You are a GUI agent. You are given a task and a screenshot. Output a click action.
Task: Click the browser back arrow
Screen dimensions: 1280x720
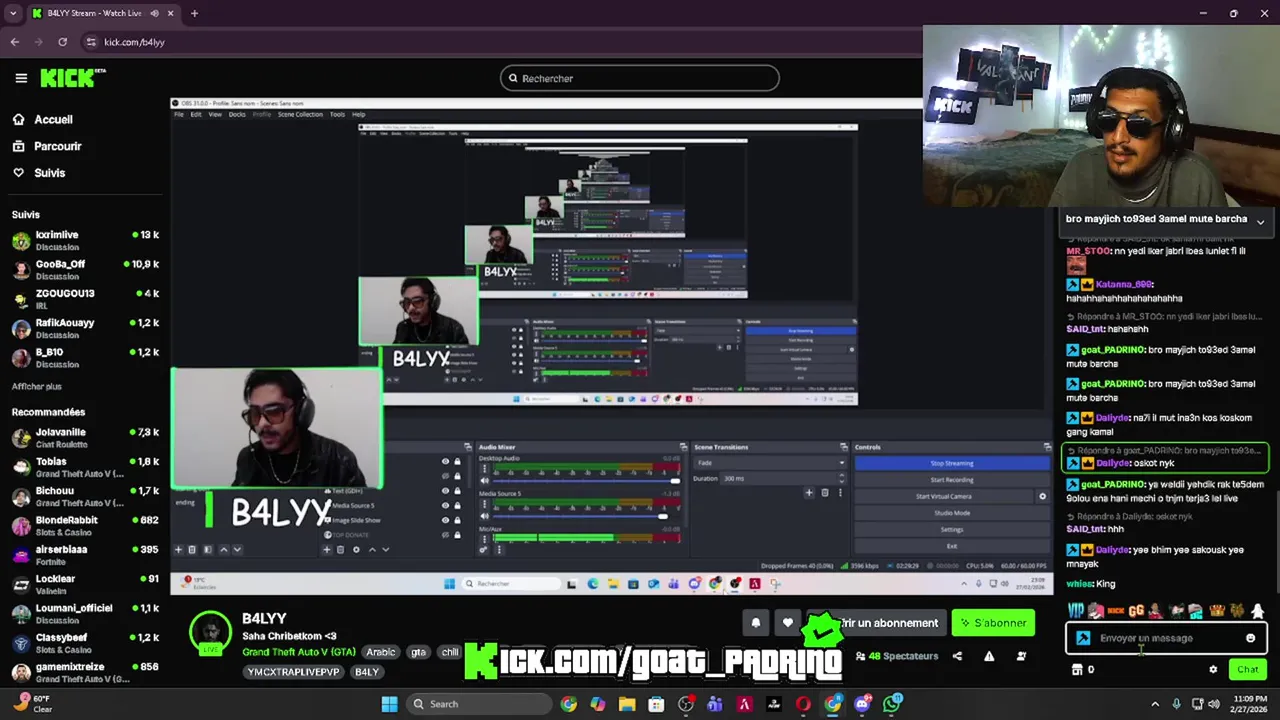pos(15,42)
